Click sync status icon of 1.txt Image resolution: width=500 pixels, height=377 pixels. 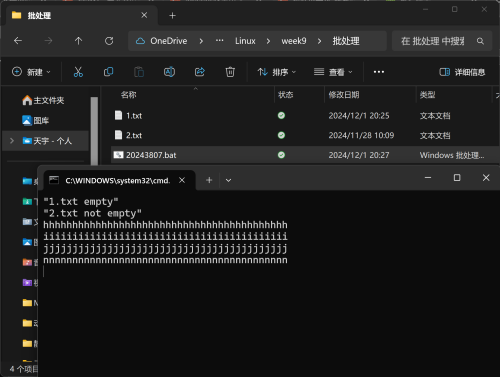(281, 115)
